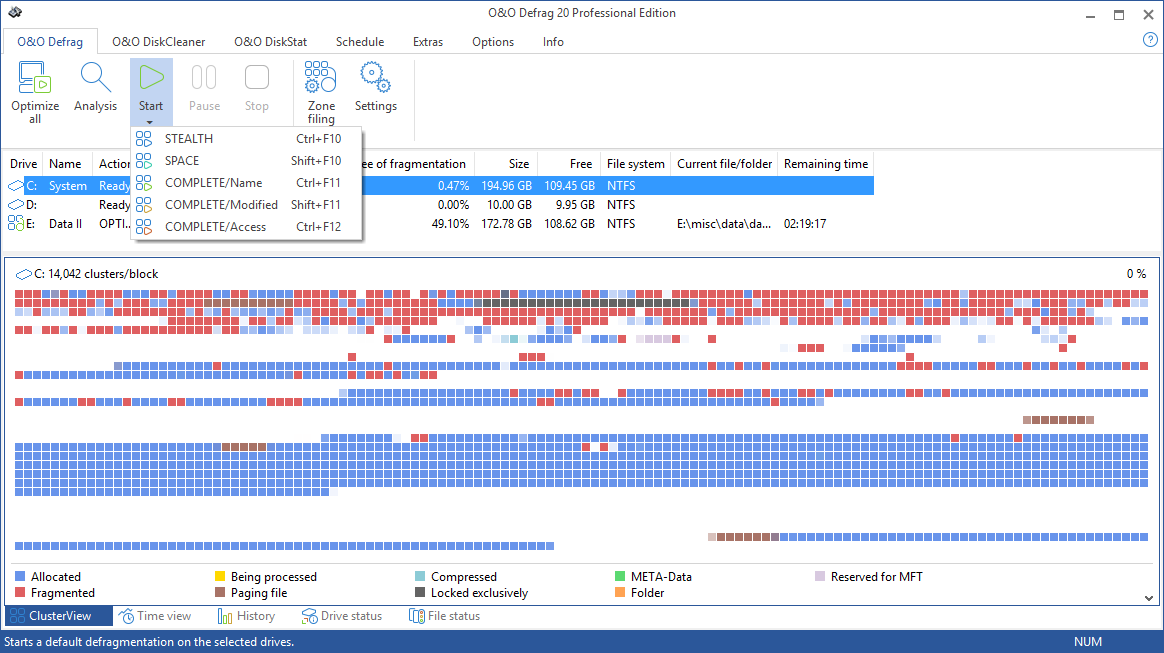The height and width of the screenshot is (653, 1164).
Task: Click the teal Compressed legend swatch
Action: (x=420, y=576)
